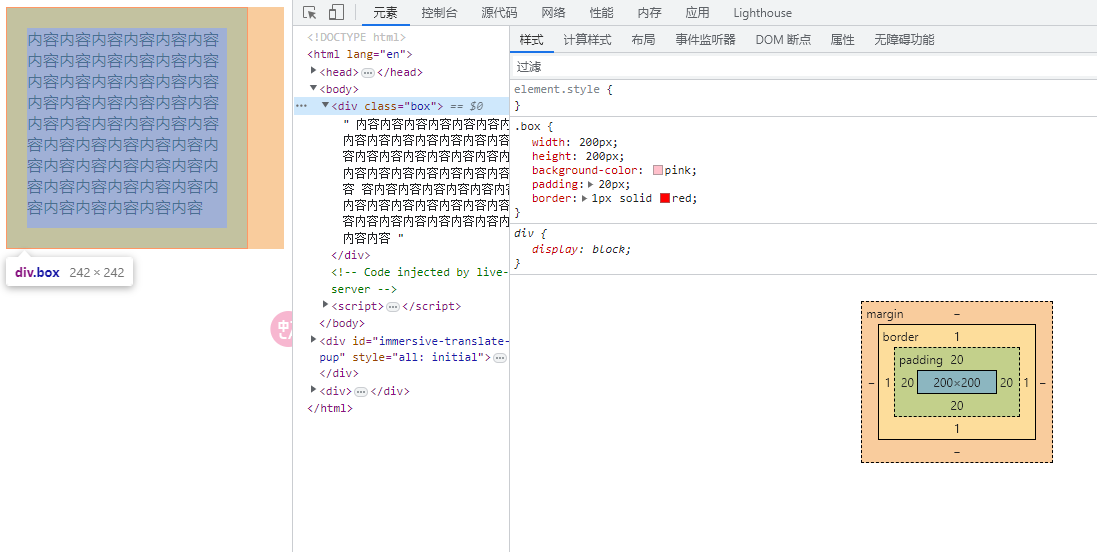
Task: Click the ellipsis badge inside head tag
Action: tap(368, 73)
